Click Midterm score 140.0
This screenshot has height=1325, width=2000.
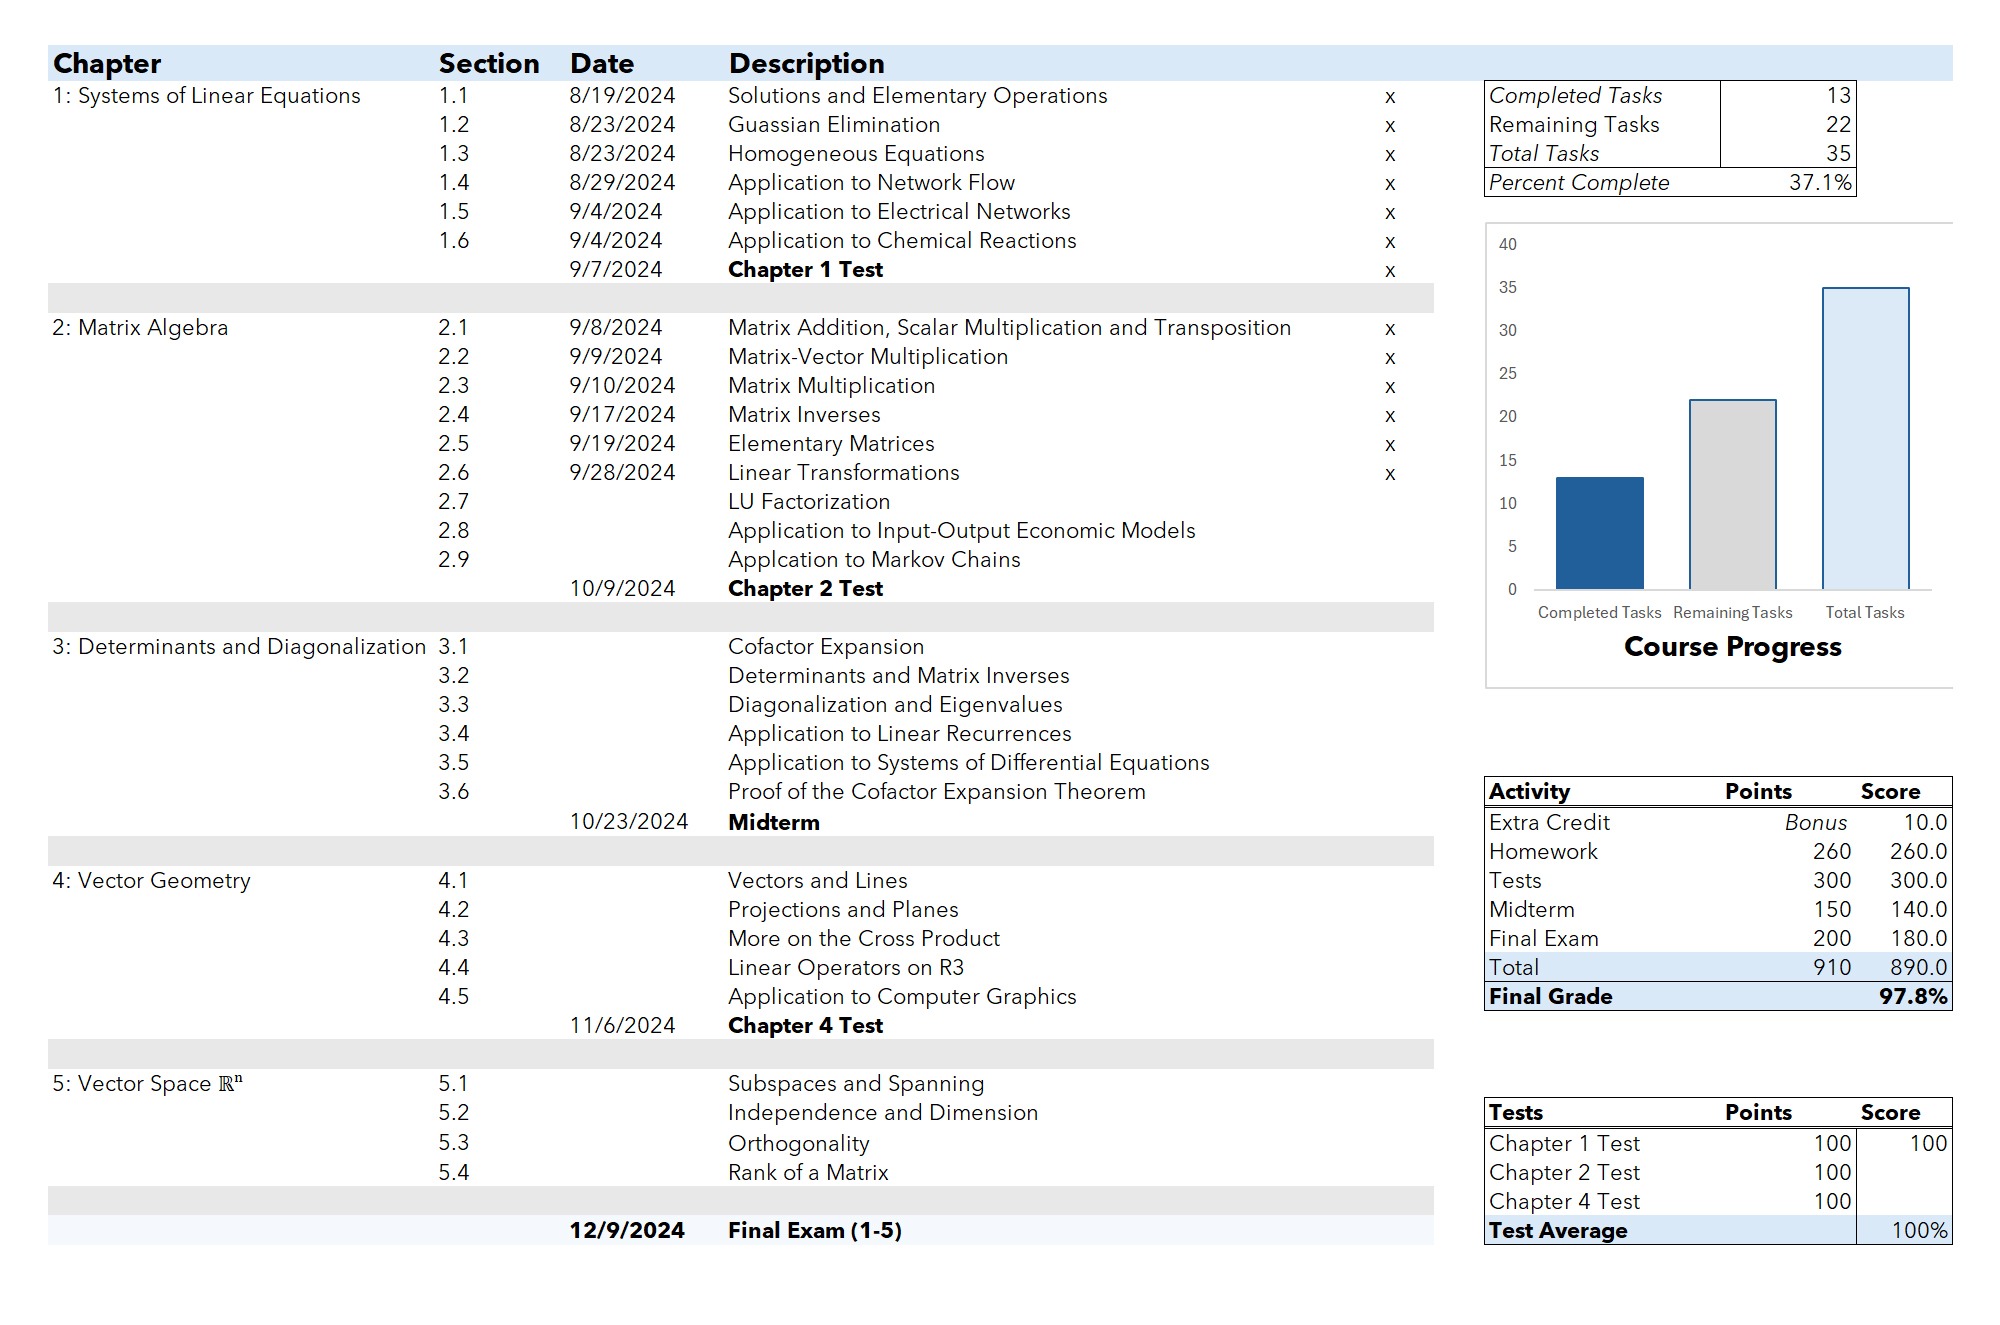[x=1919, y=910]
